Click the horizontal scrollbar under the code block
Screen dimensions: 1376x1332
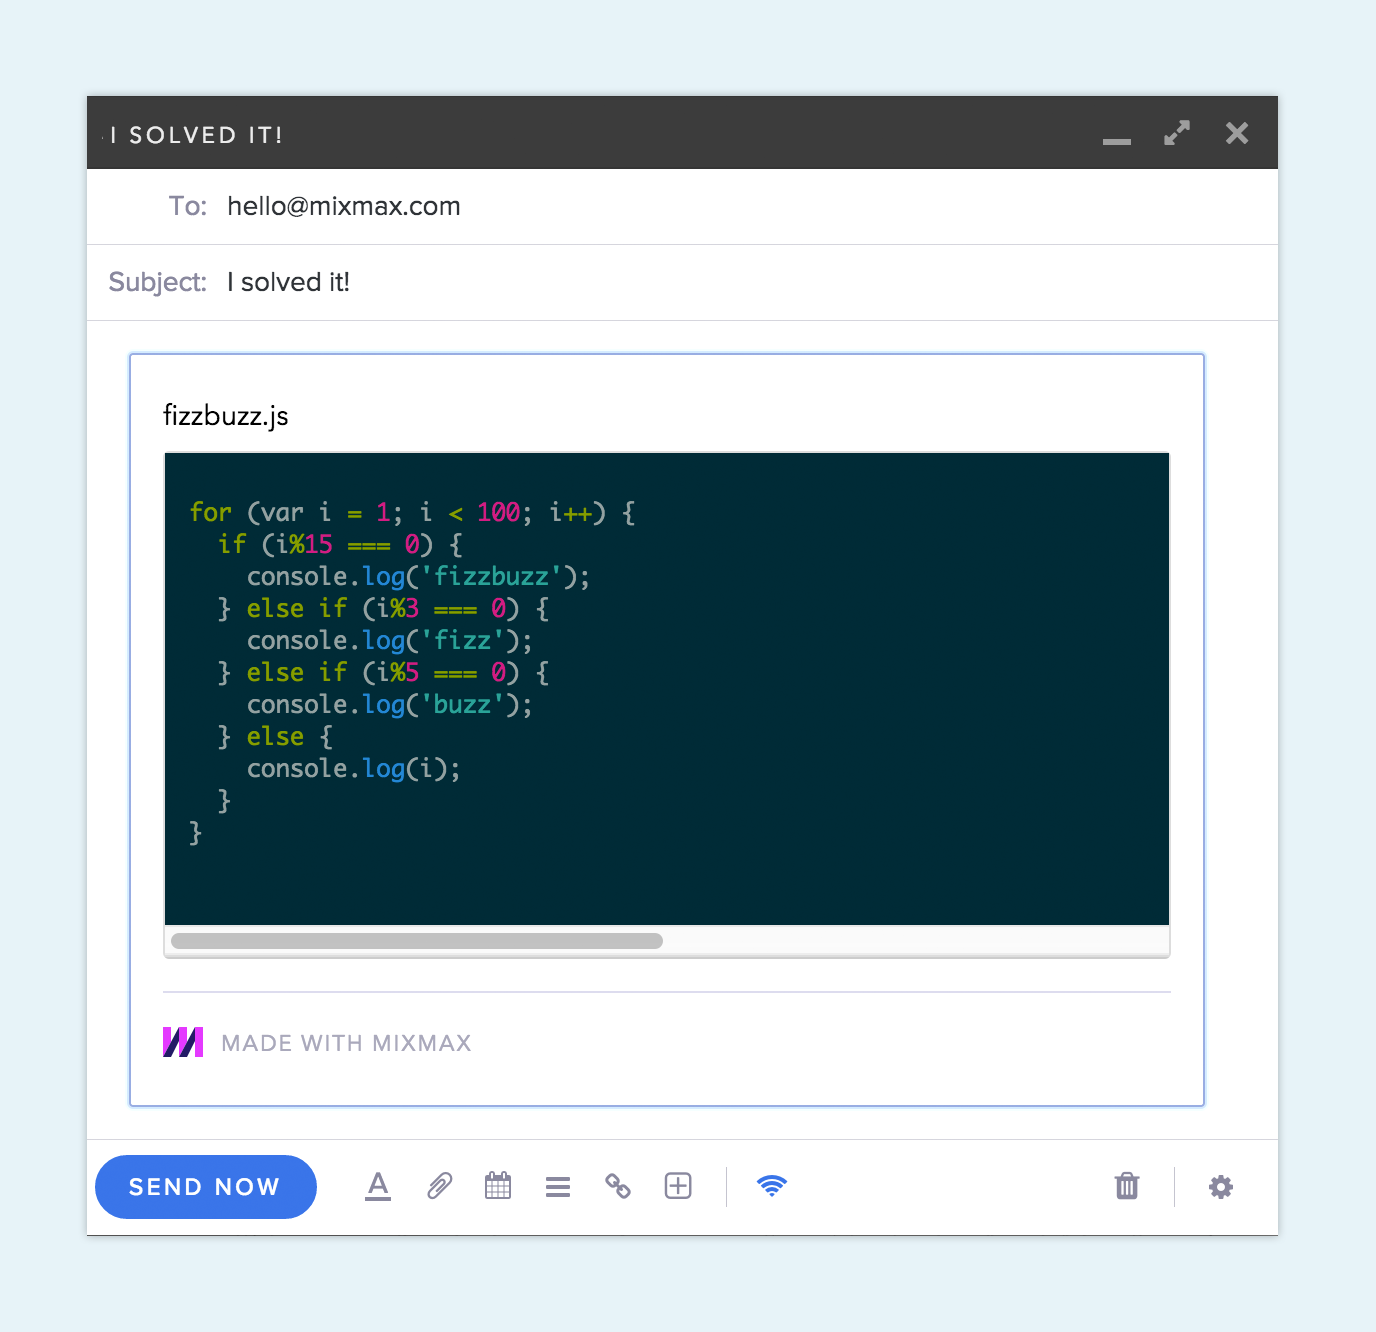coord(417,941)
